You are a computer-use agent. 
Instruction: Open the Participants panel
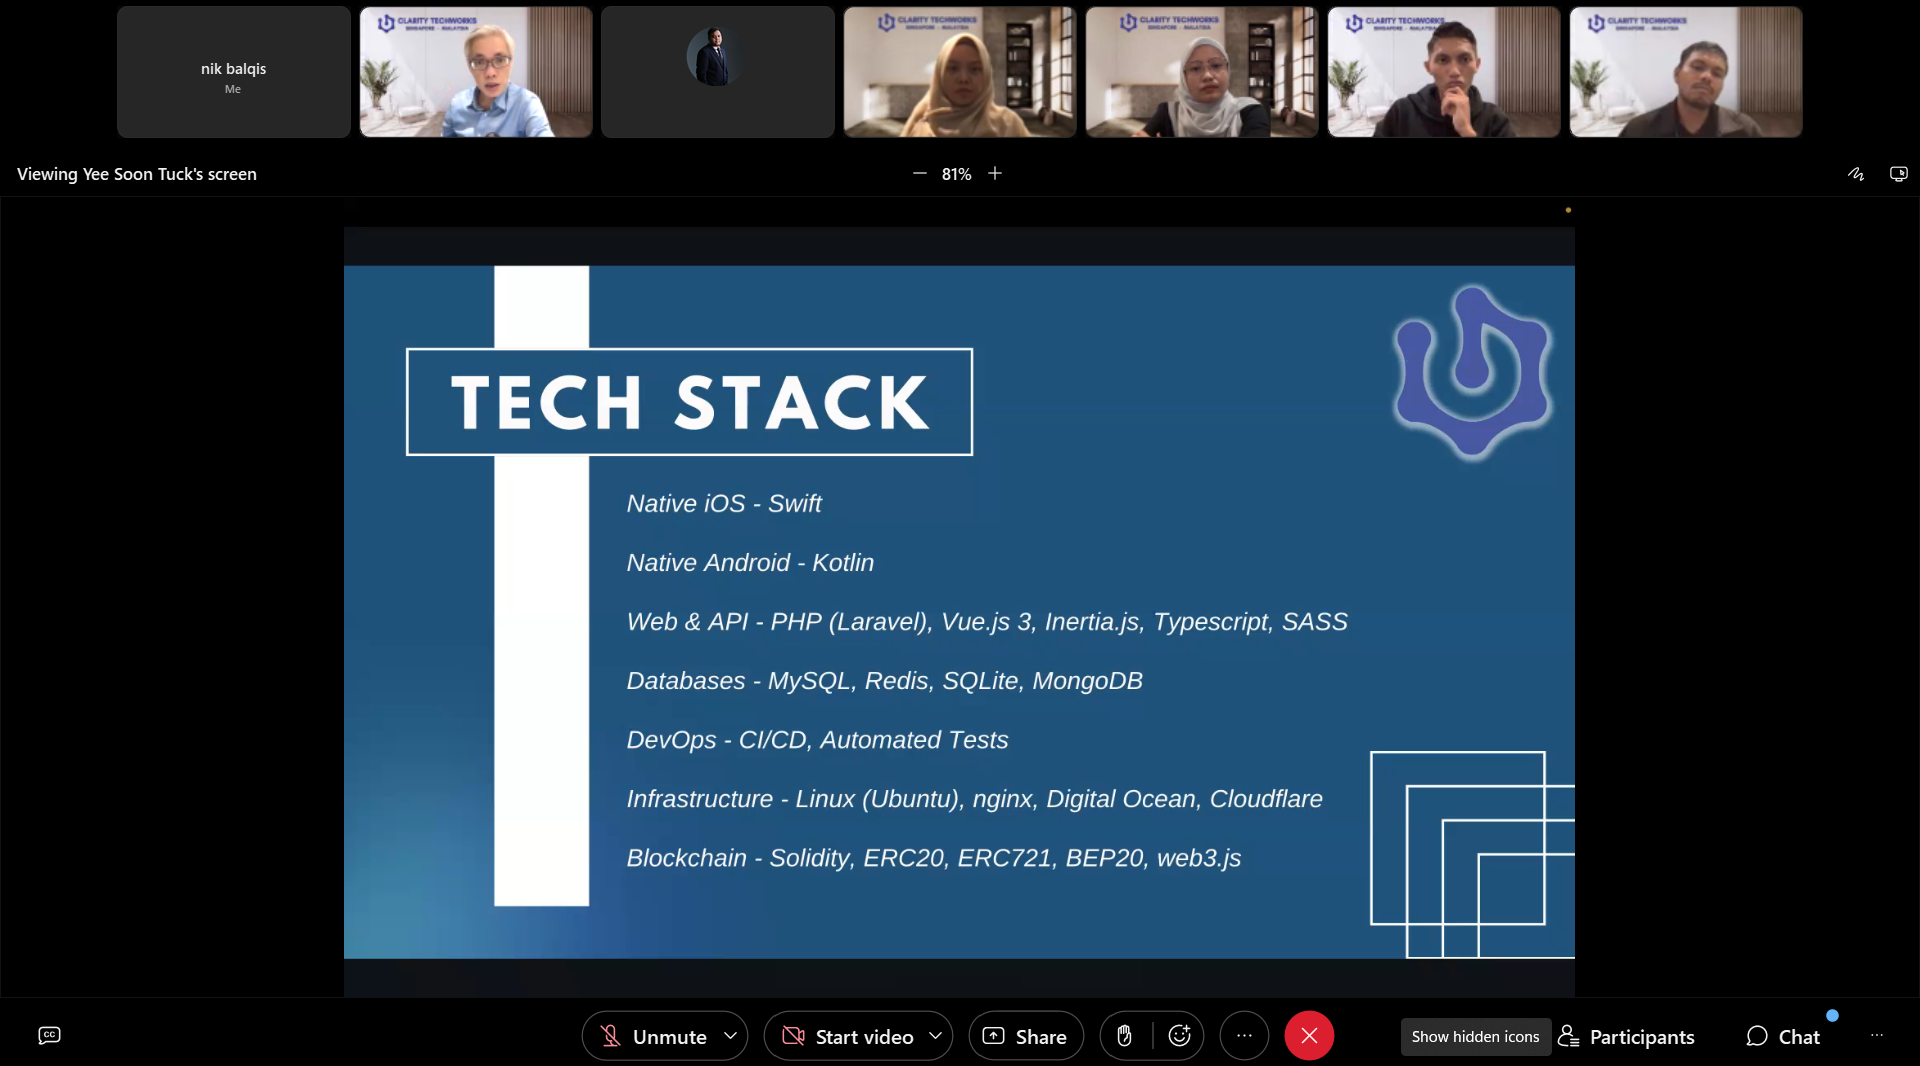coord(1627,1036)
